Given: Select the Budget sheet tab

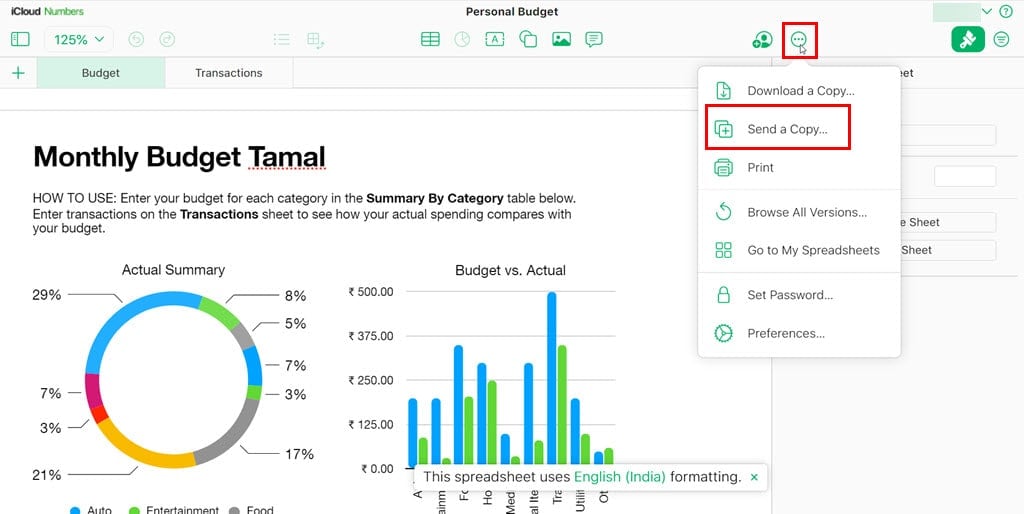Looking at the screenshot, I should (101, 73).
